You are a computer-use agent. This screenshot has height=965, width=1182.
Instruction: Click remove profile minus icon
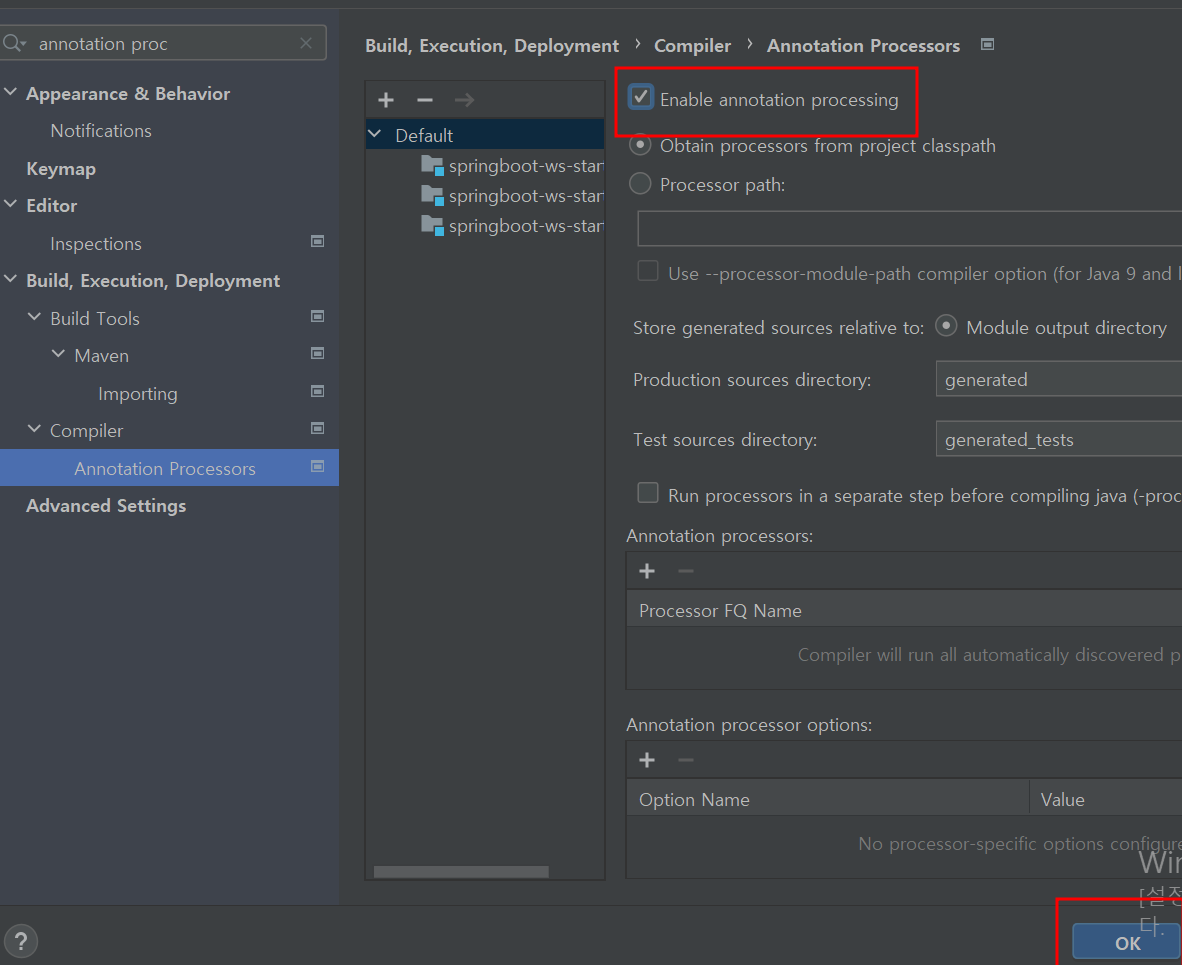click(x=425, y=100)
